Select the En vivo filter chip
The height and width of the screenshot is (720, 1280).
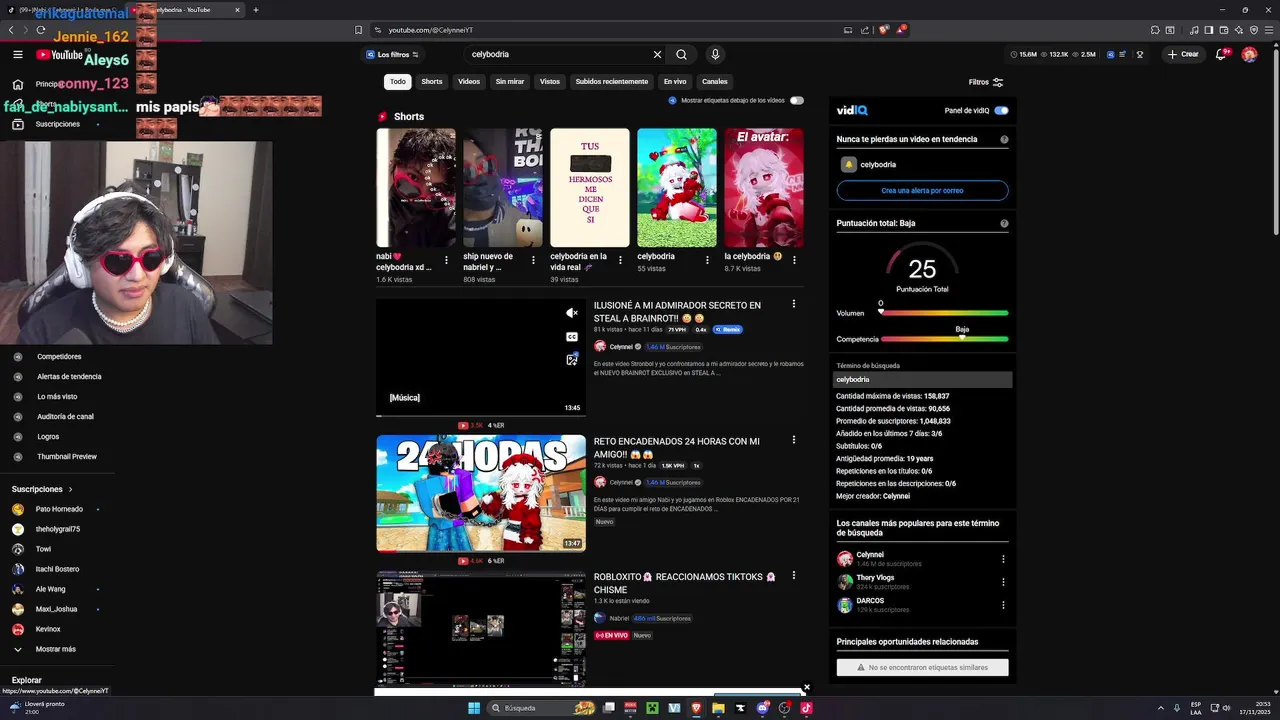675,81
